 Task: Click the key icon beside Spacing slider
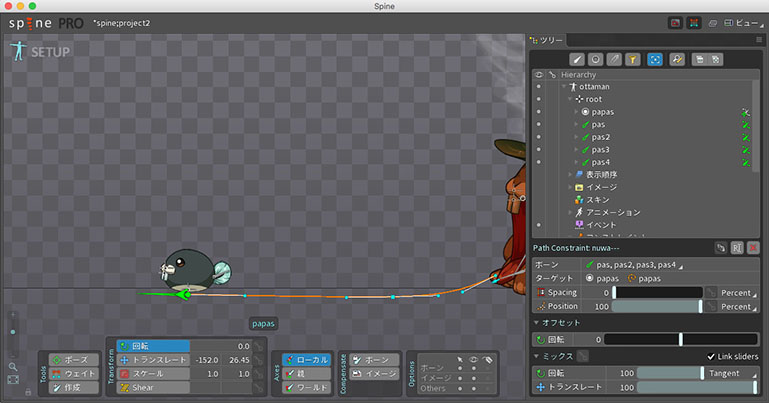(x=711, y=293)
